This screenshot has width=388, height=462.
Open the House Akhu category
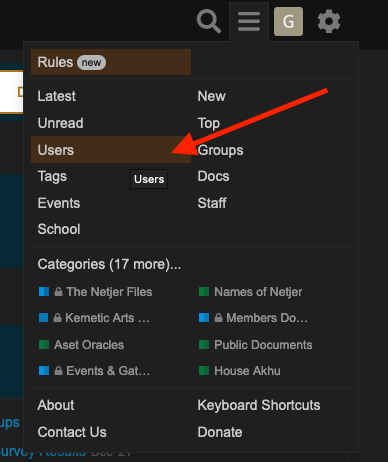tap(240, 371)
